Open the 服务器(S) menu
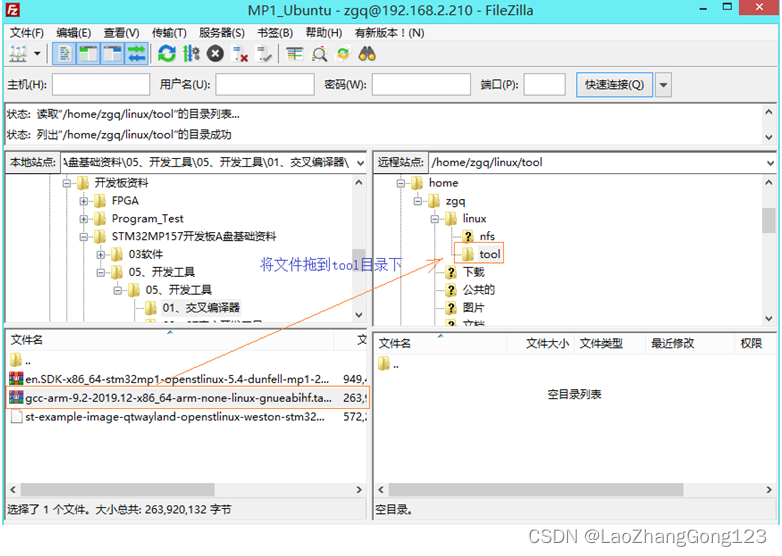 tap(222, 33)
